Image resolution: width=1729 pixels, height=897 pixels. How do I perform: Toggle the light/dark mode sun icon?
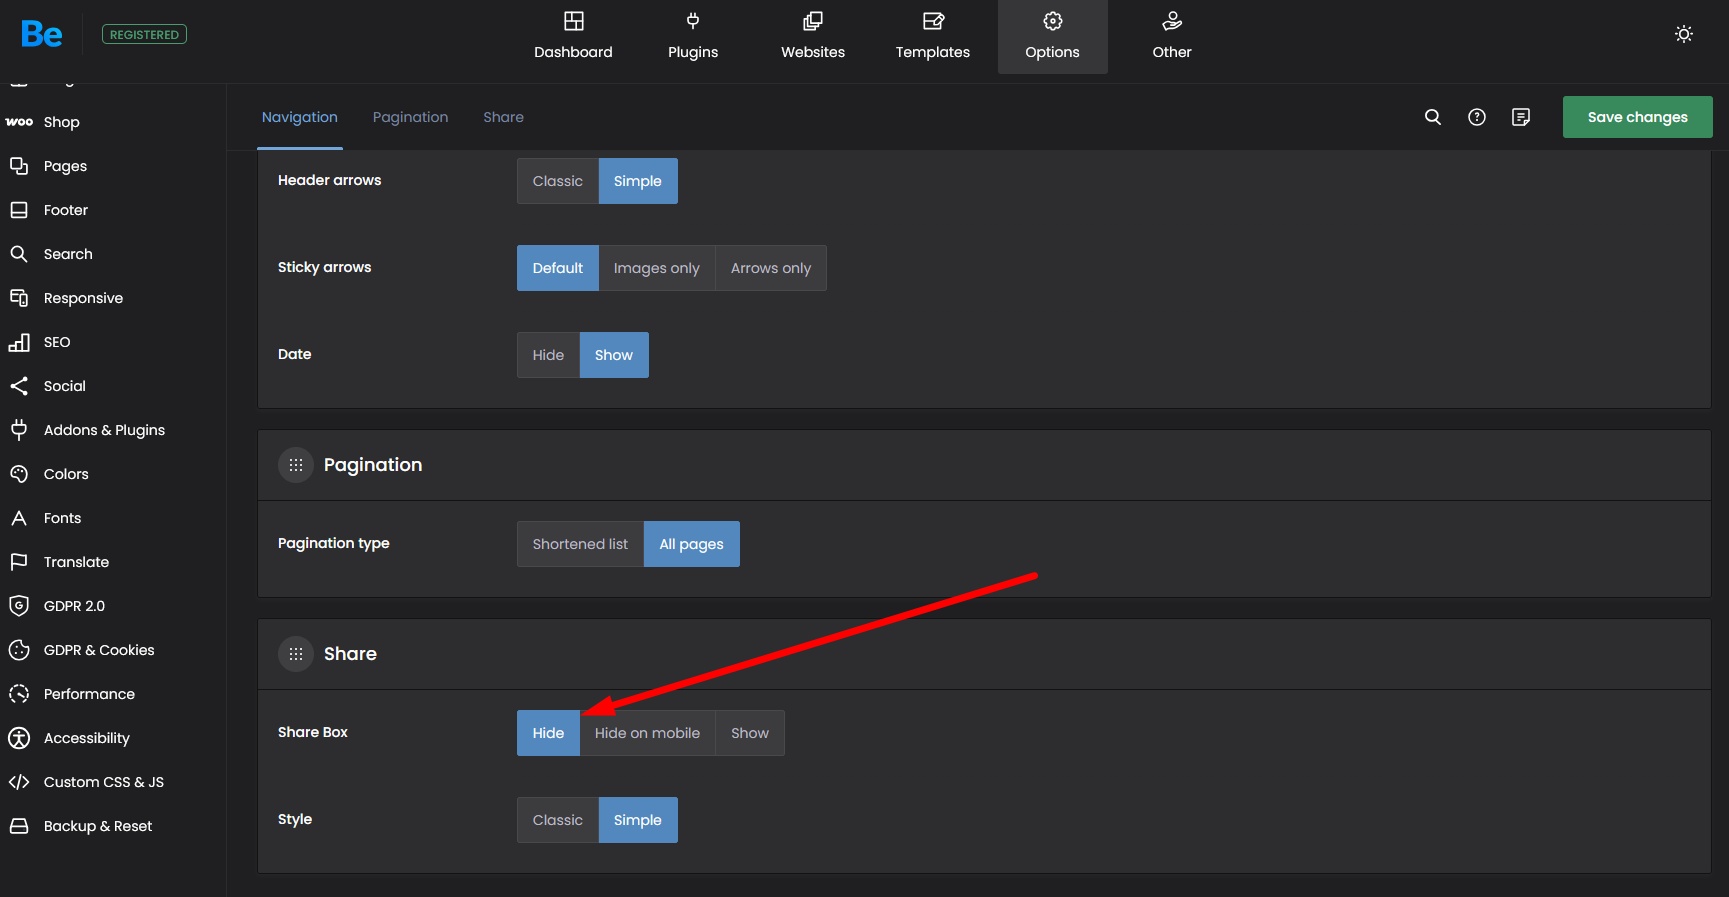1683,34
